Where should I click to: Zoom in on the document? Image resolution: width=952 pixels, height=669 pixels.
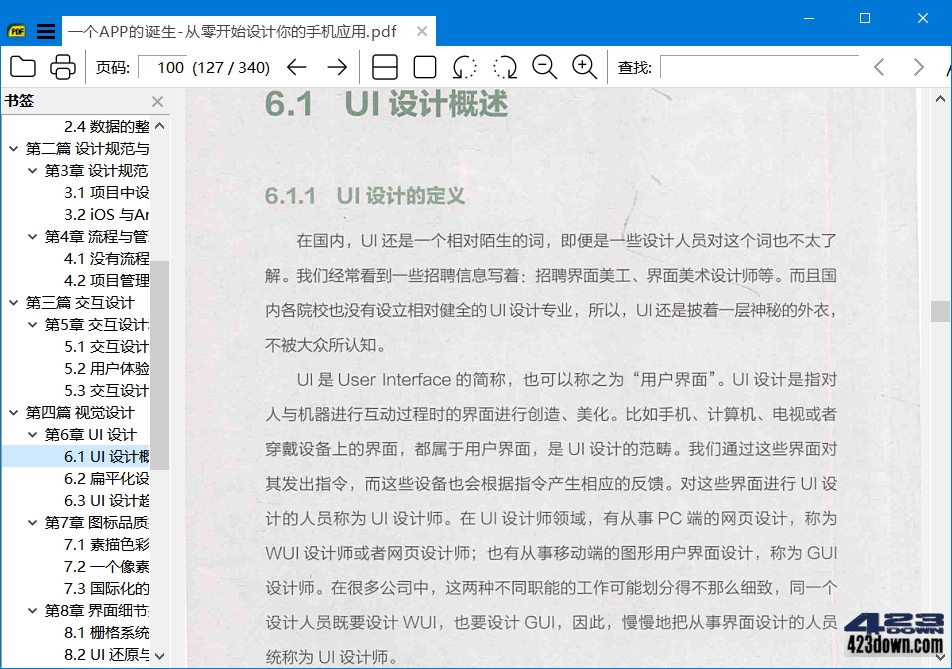[x=583, y=67]
